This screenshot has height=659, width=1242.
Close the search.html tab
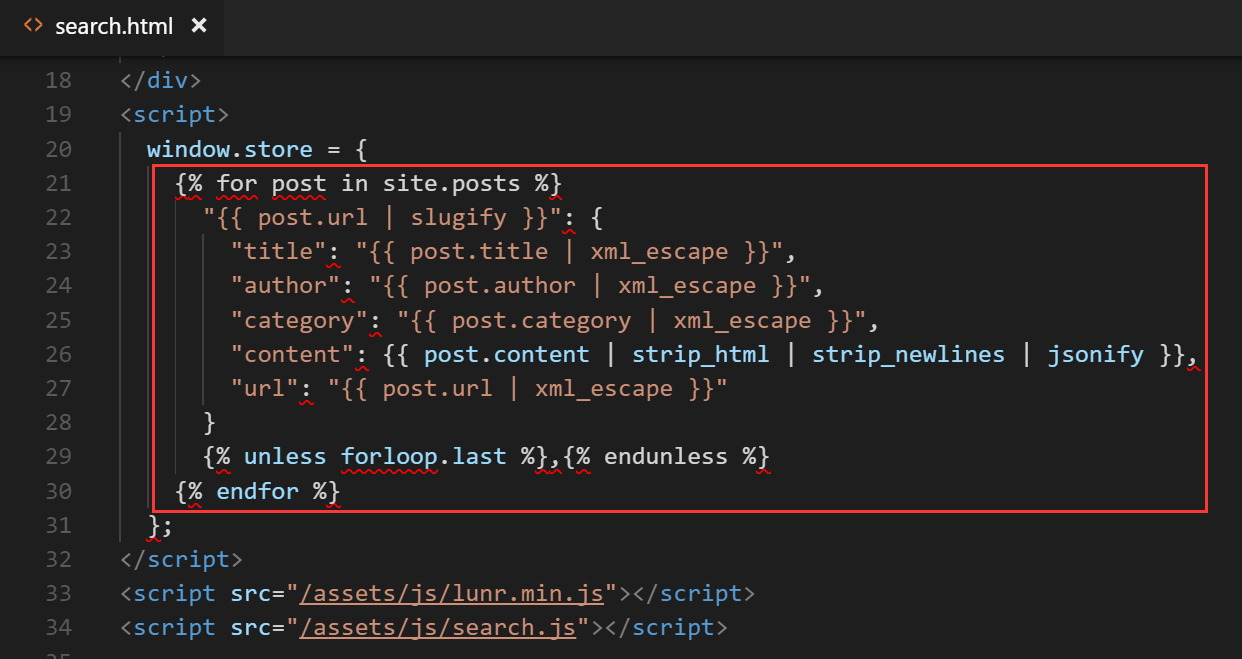(199, 26)
